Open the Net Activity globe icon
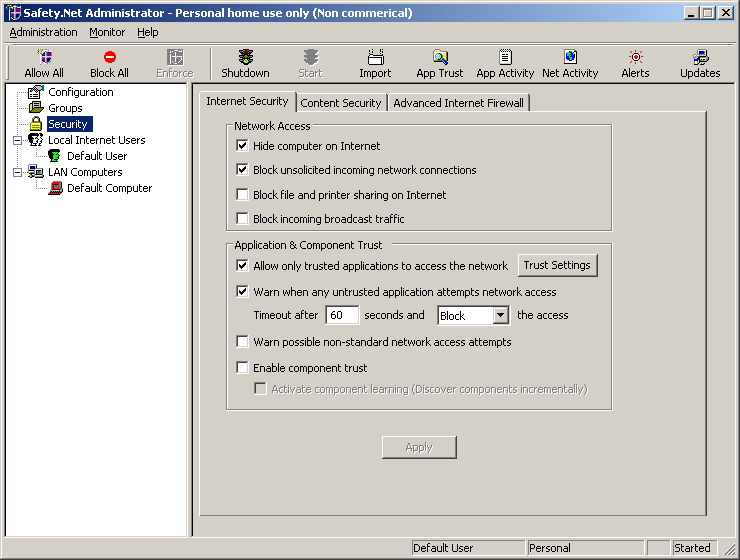740x560 pixels. coord(571,57)
